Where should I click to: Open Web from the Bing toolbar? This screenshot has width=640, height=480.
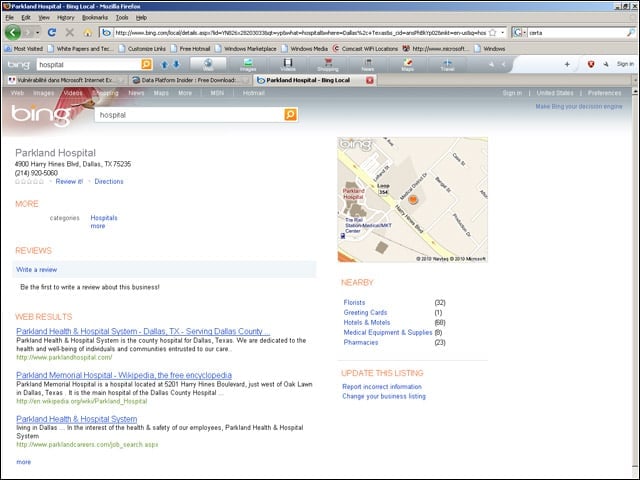(208, 64)
